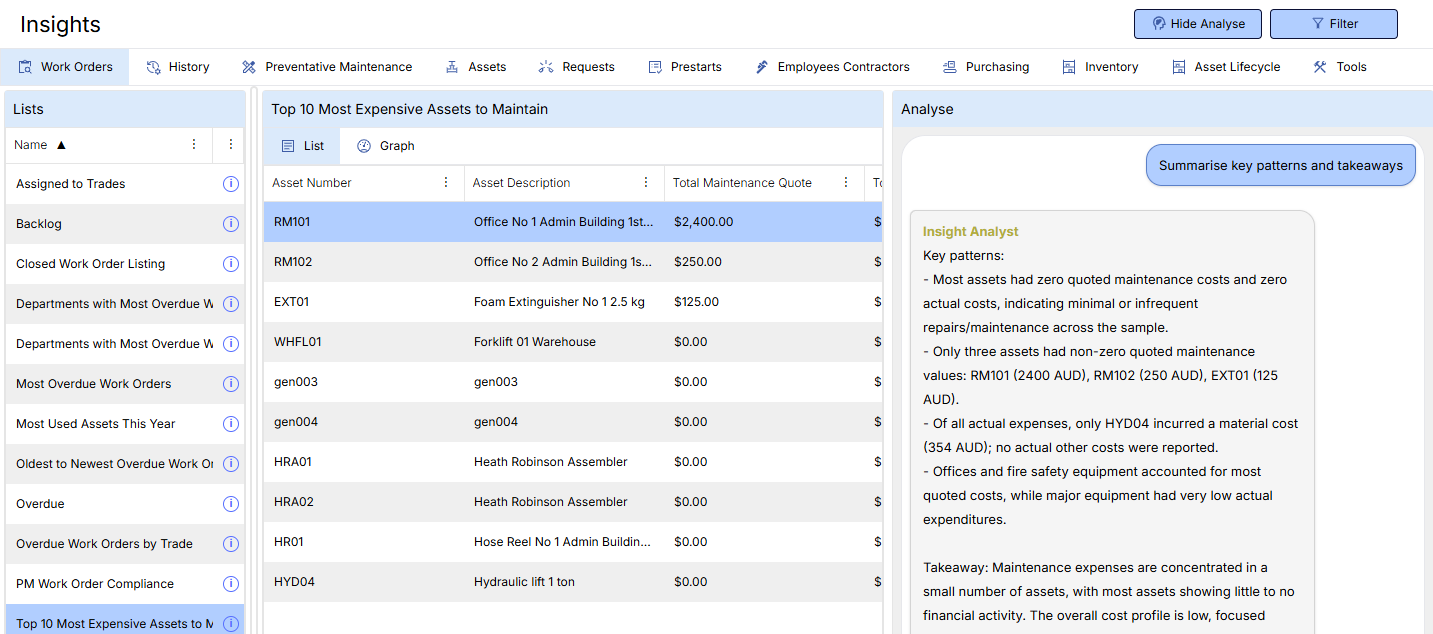The height and width of the screenshot is (634, 1433).
Task: Click Summarise key patterns and takeaways prompt
Action: (1280, 166)
